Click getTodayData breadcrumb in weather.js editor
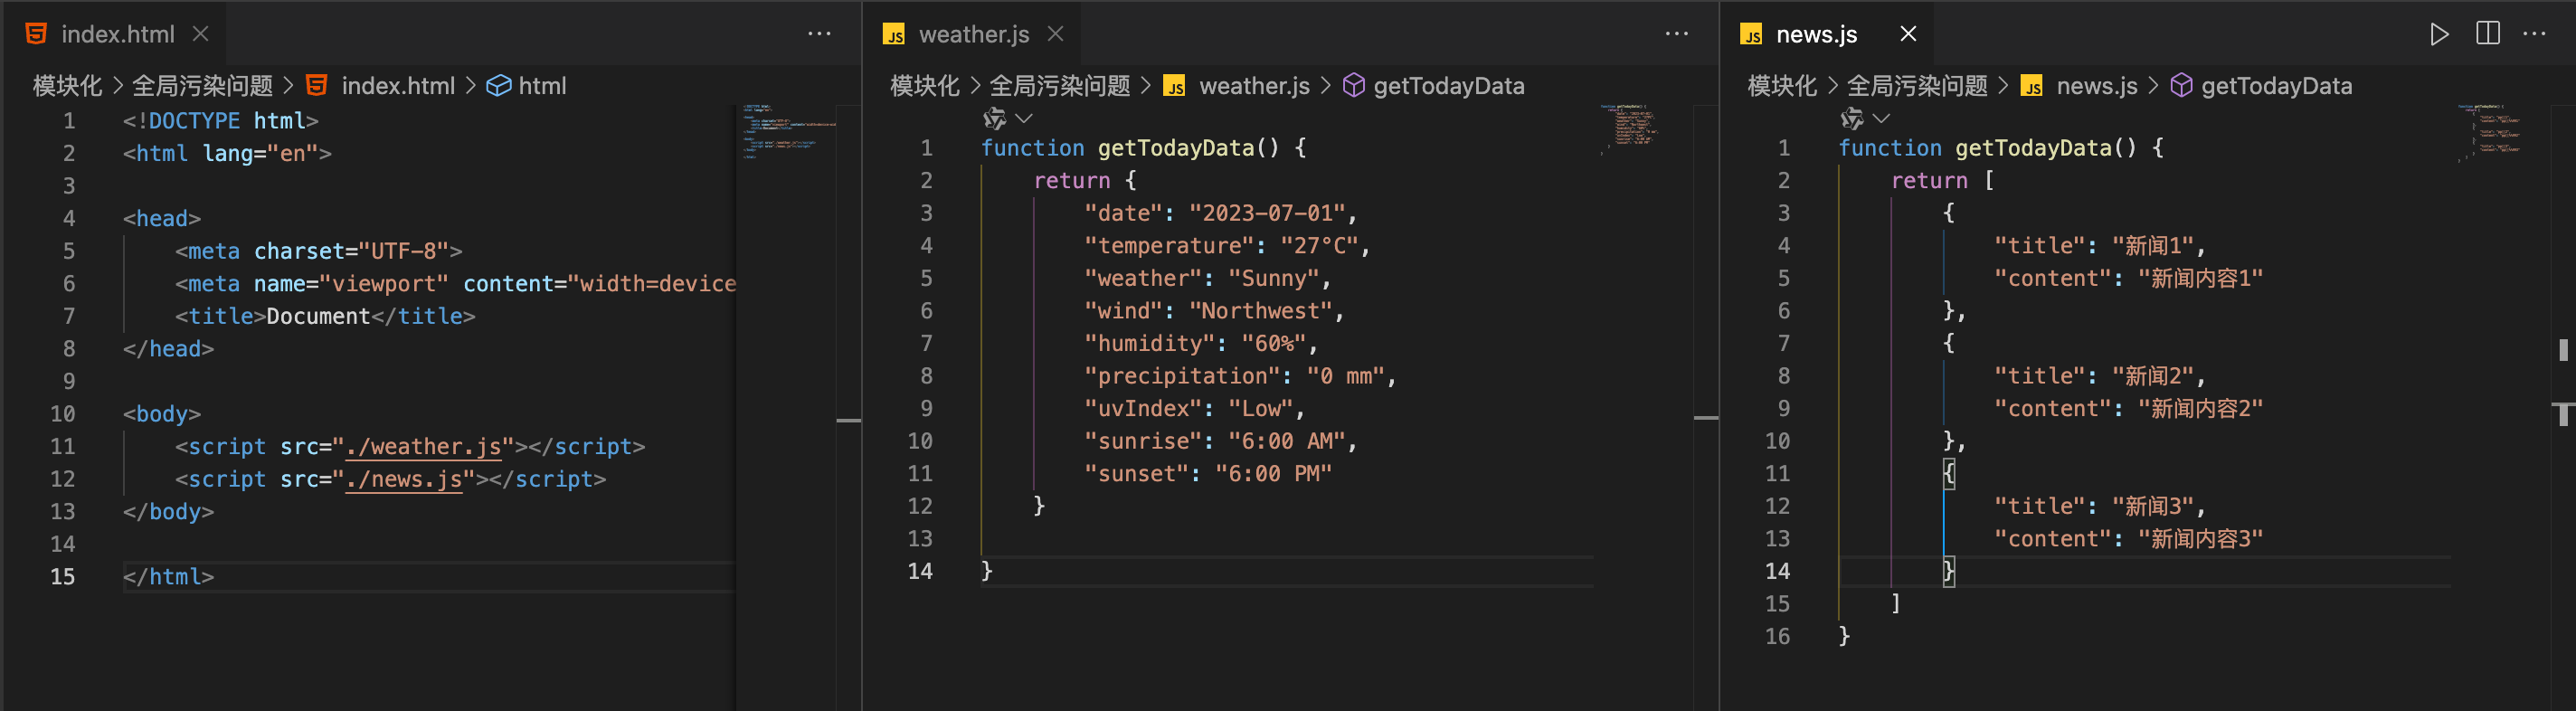Viewport: 2576px width, 711px height. [x=1449, y=86]
